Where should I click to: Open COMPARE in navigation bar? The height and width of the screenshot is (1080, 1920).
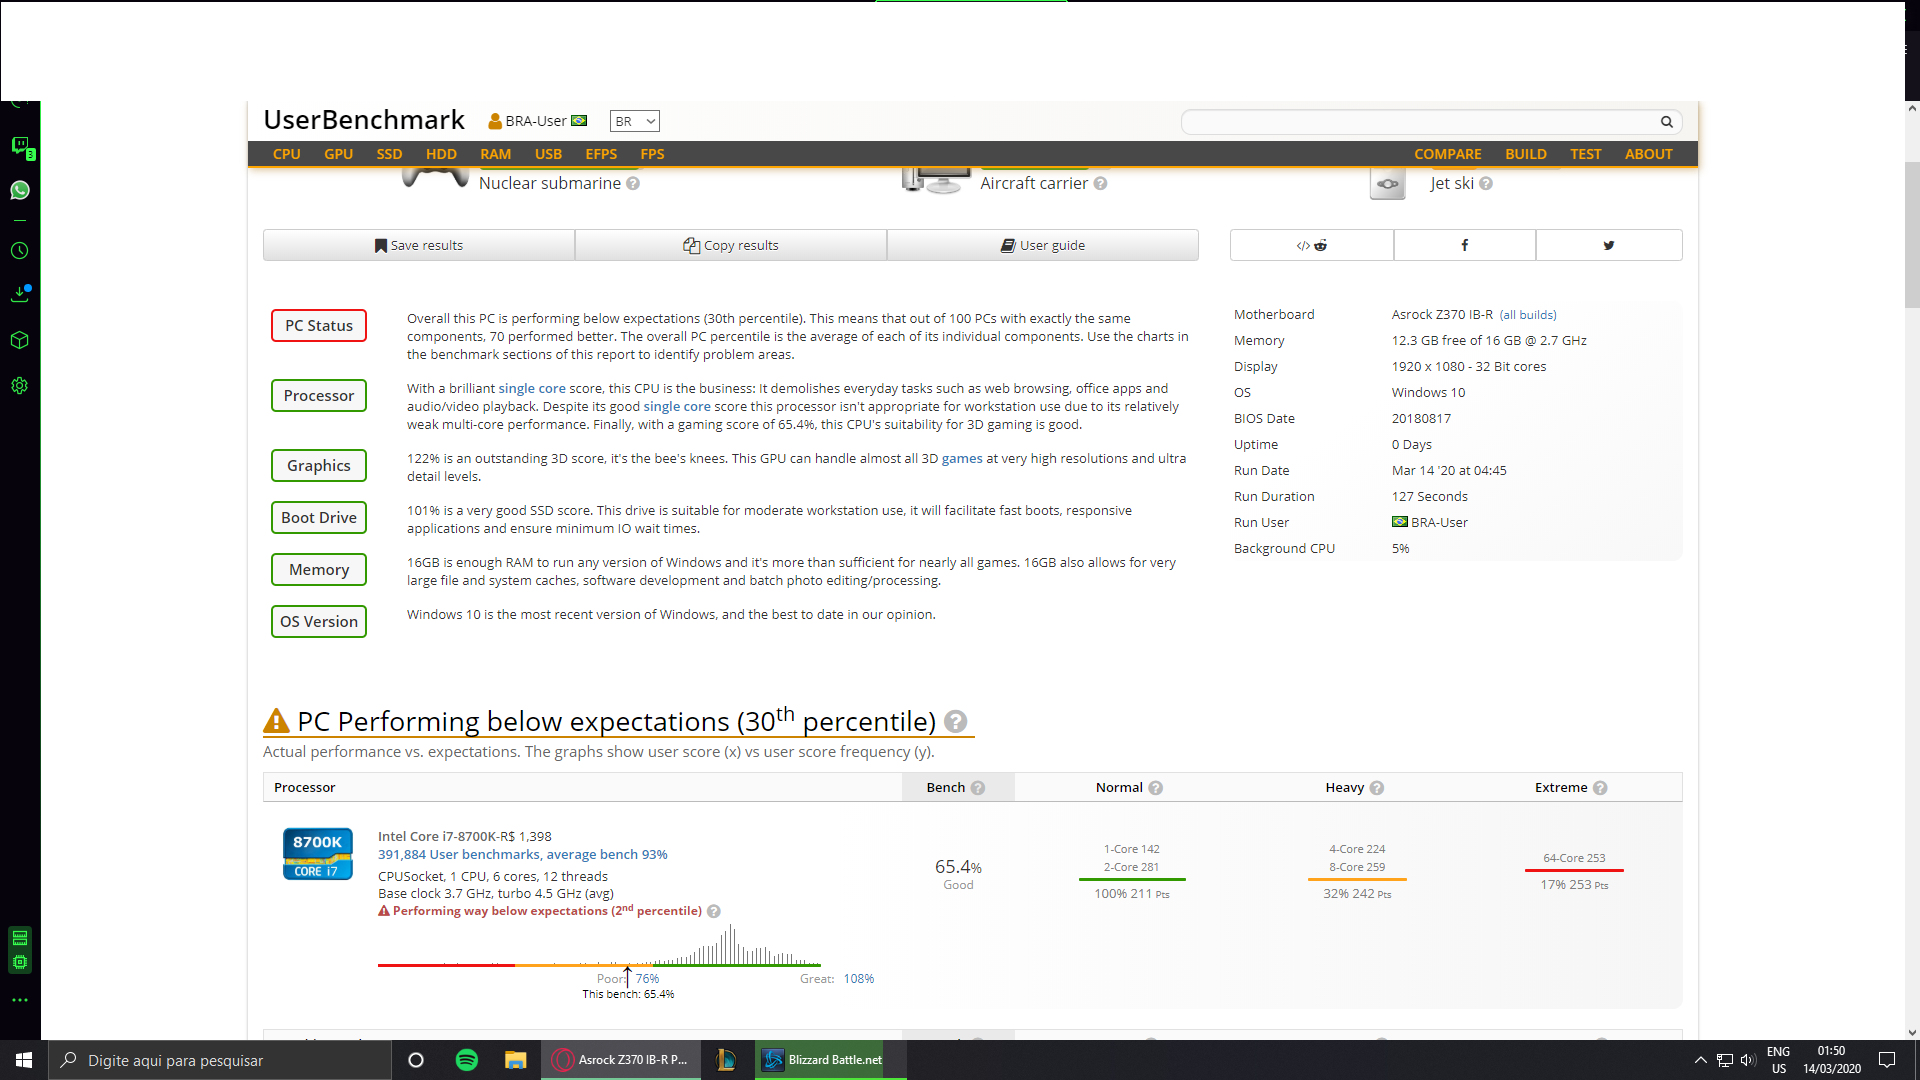(1447, 154)
